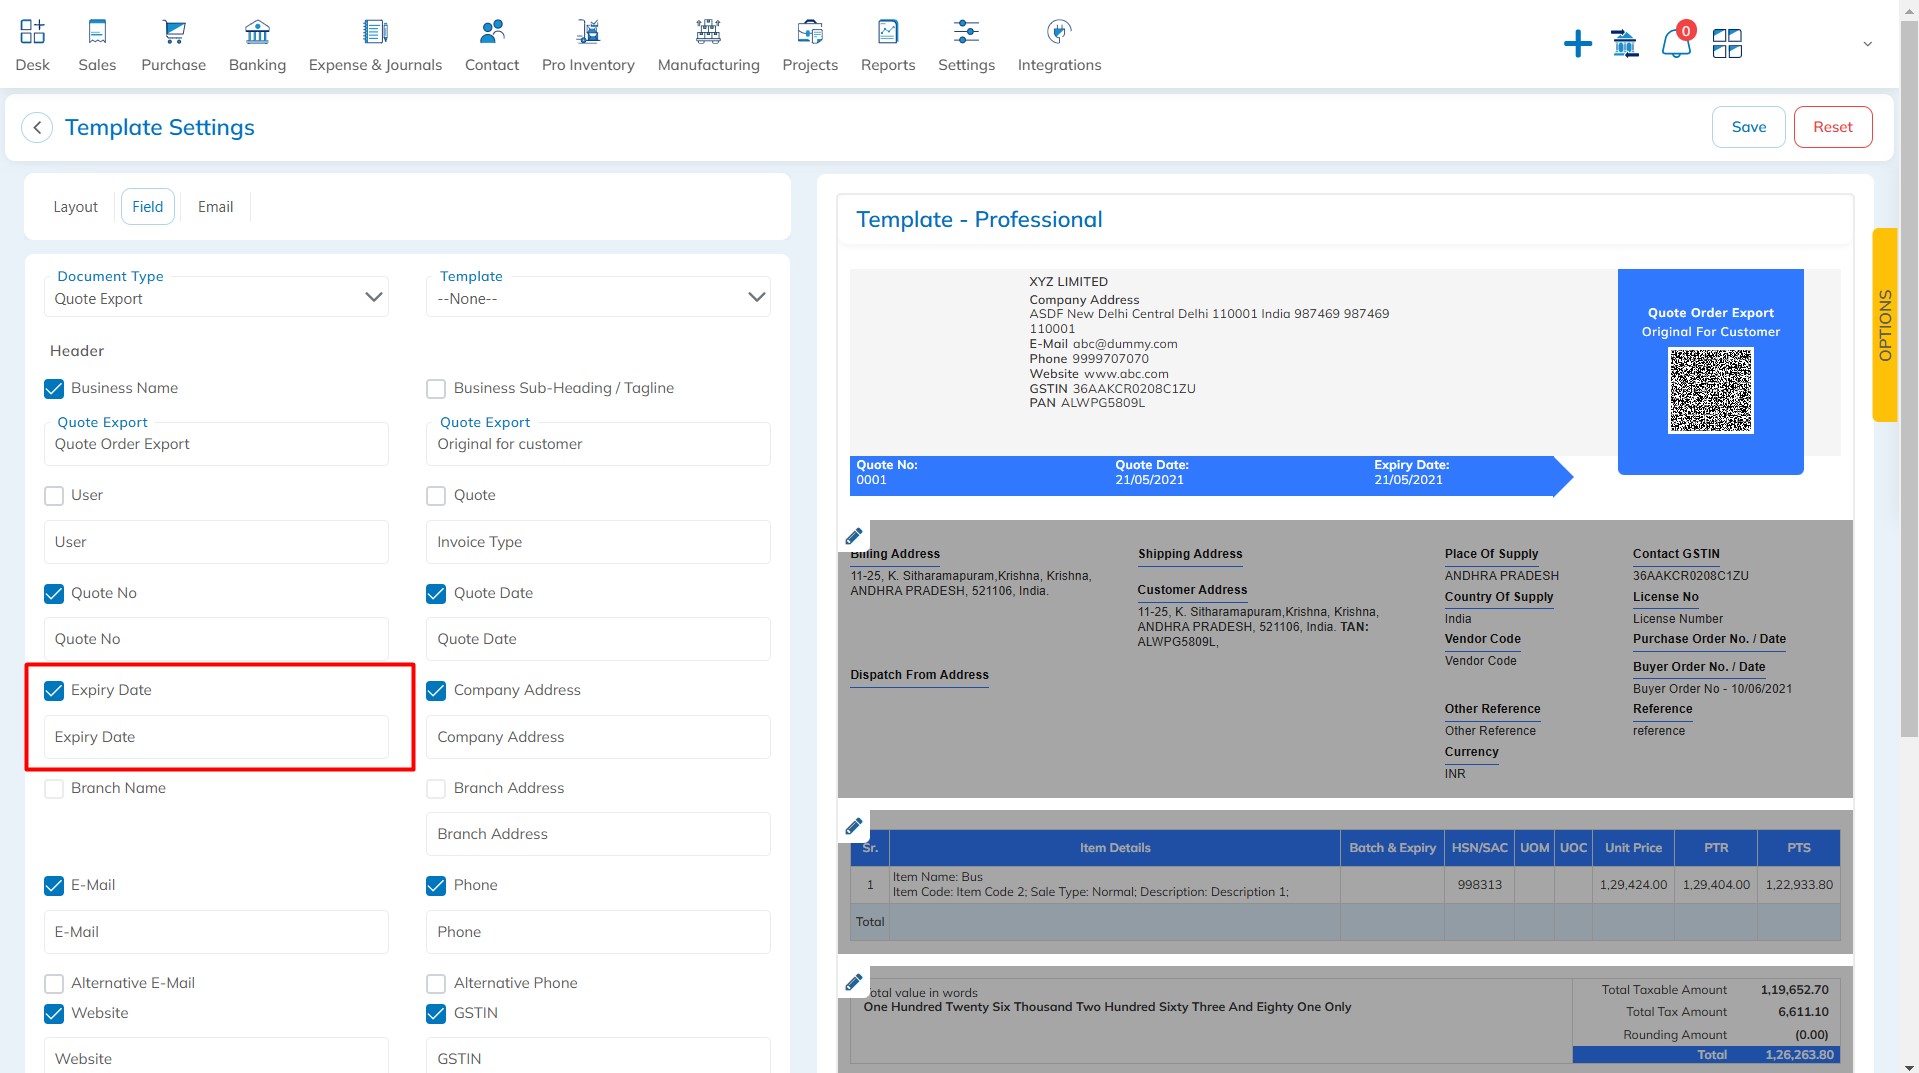The height and width of the screenshot is (1073, 1919).
Task: Open the Banking module icon
Action: click(x=257, y=32)
